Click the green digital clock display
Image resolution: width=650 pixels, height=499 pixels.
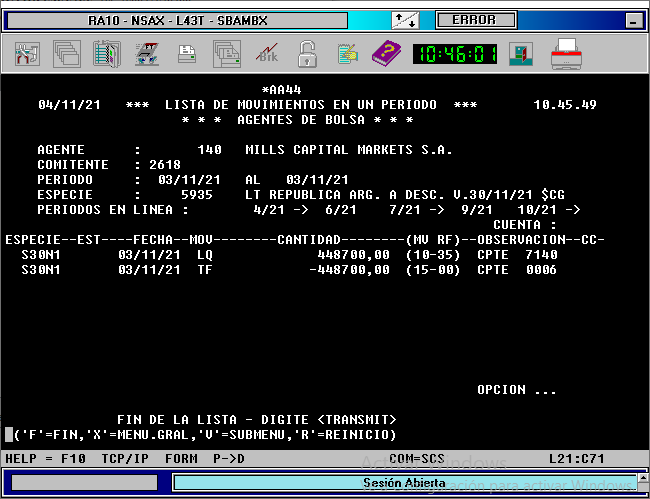tap(455, 54)
